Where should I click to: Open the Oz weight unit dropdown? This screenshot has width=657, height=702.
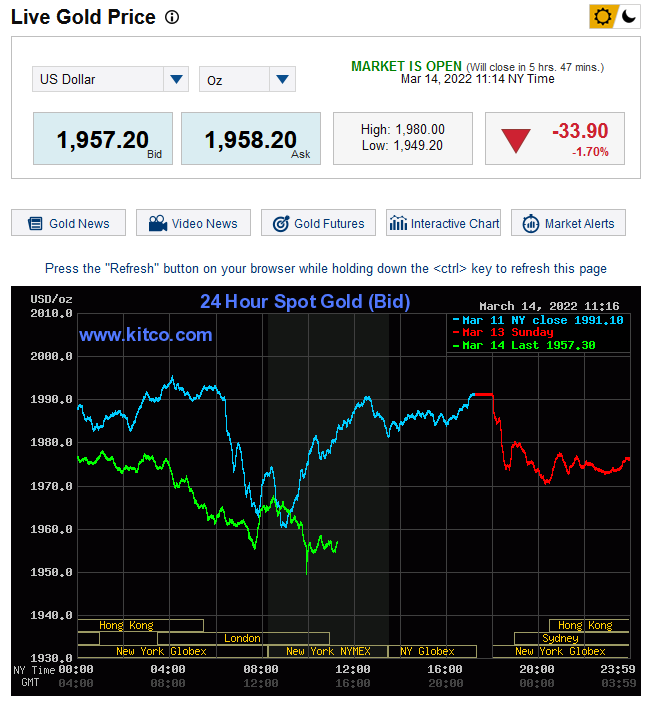point(247,79)
